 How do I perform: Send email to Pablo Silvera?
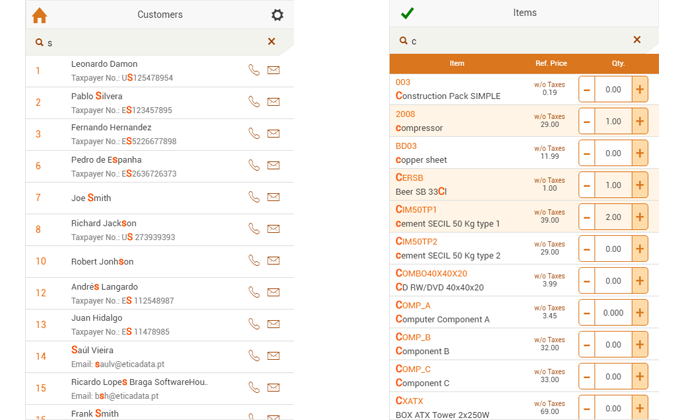pos(273,102)
